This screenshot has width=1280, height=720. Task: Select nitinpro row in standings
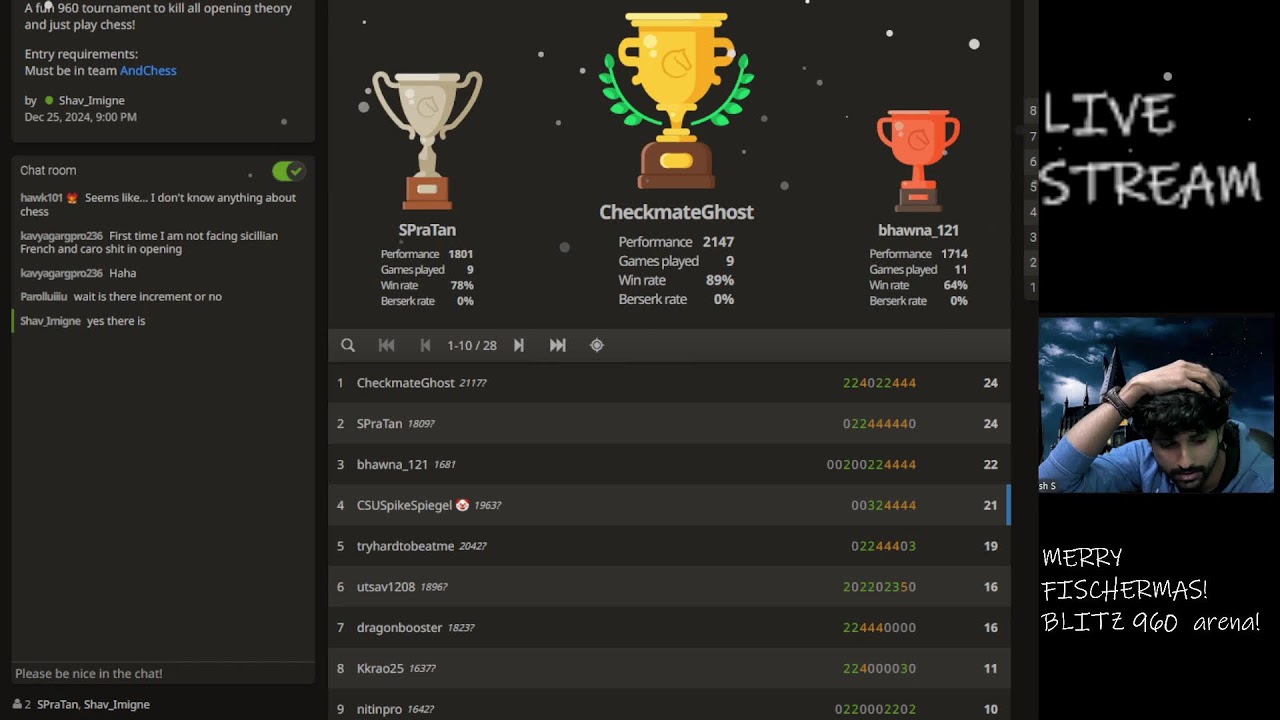tap(669, 705)
